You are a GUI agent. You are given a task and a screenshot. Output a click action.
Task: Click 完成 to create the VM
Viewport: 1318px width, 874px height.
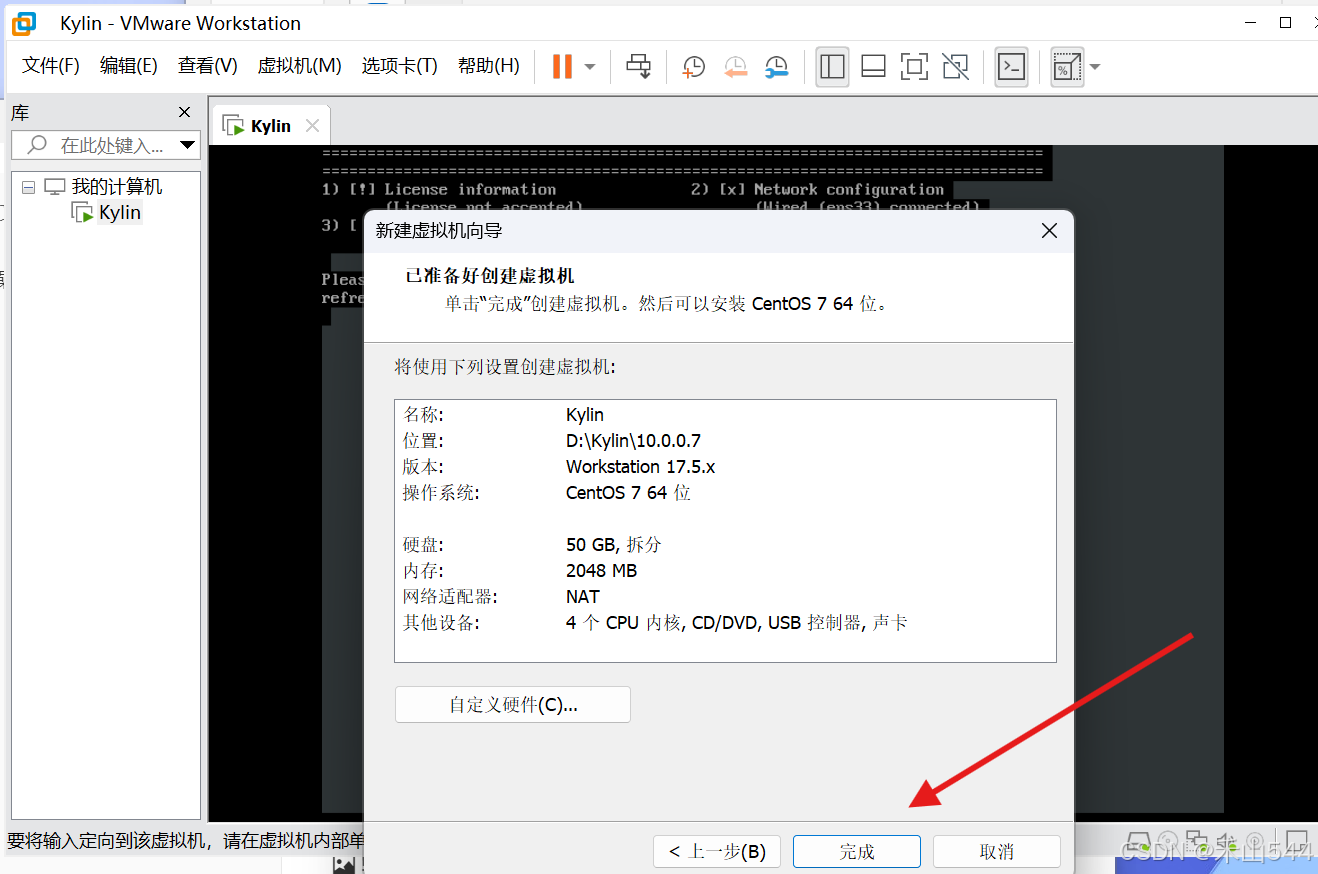pyautogui.click(x=857, y=852)
